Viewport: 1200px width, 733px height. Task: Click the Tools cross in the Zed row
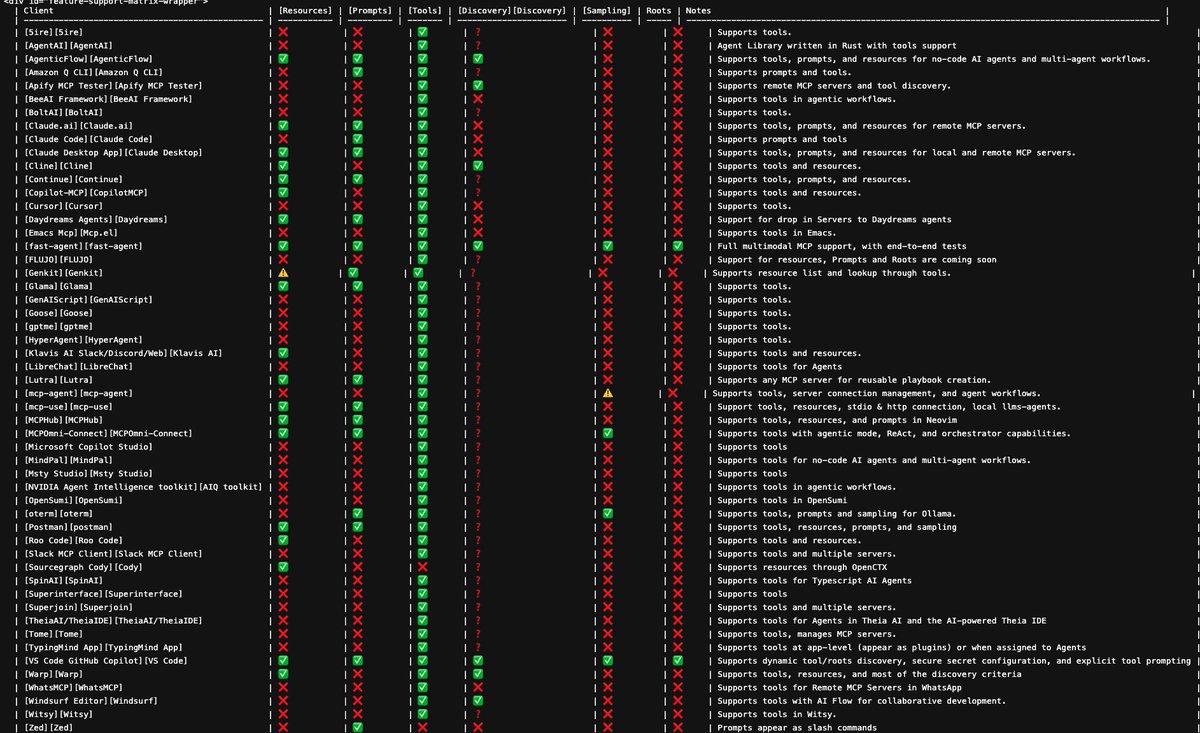[423, 727]
